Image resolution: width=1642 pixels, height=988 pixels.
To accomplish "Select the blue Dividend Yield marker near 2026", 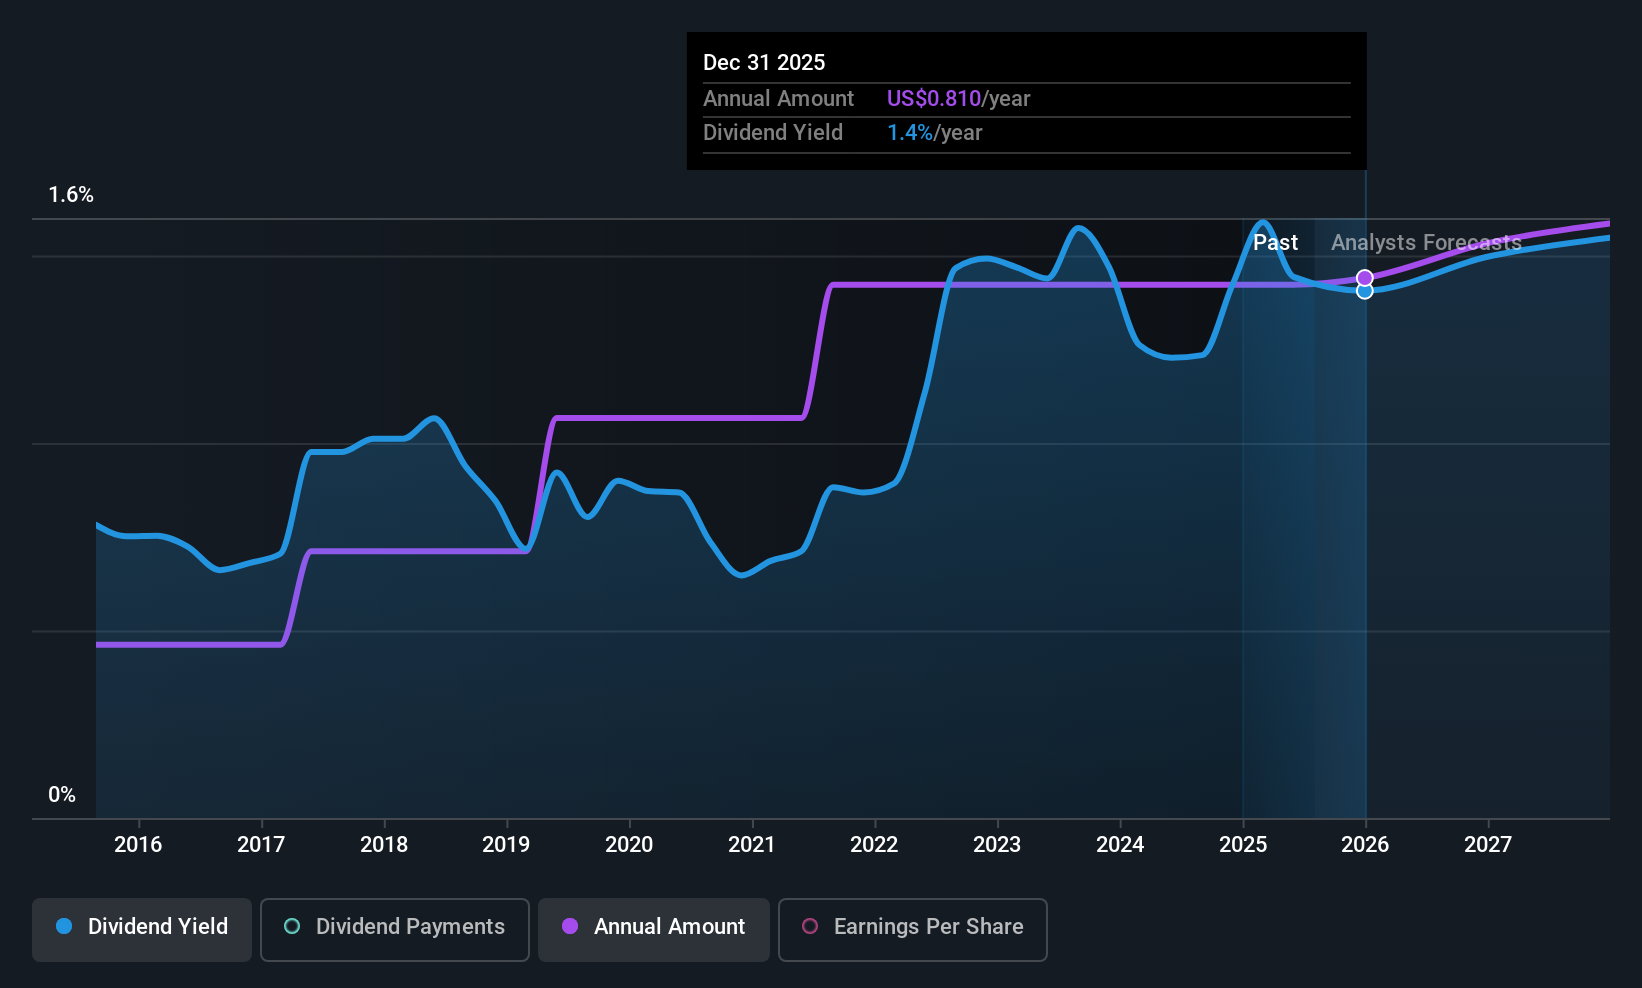I will click(x=1365, y=290).
